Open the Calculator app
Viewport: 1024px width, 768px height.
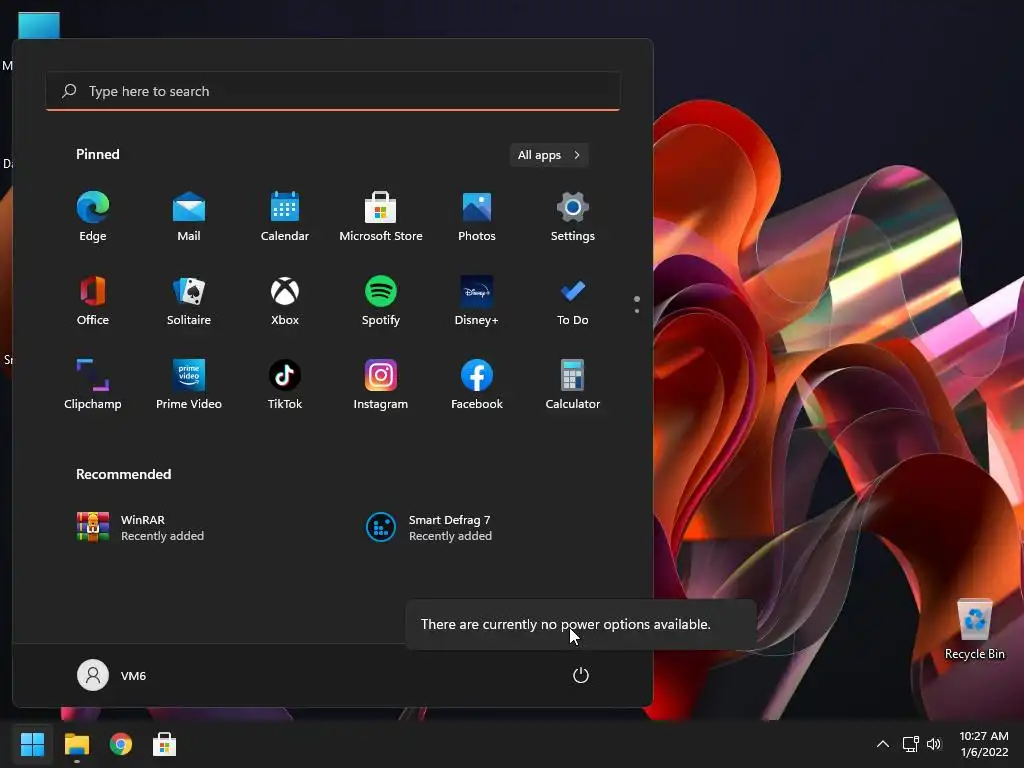[x=573, y=385]
